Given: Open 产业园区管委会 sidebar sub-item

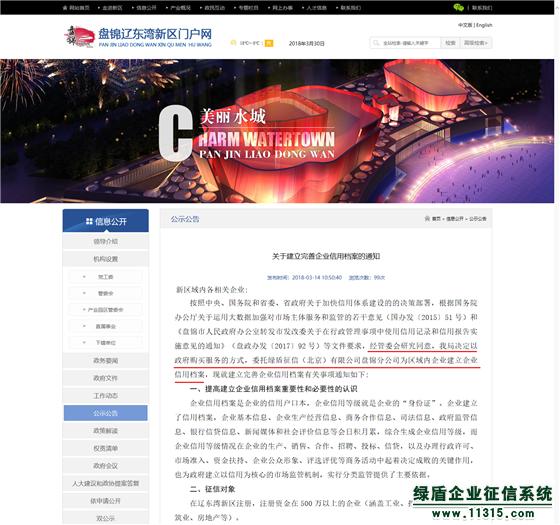Looking at the screenshot, I should point(106,310).
